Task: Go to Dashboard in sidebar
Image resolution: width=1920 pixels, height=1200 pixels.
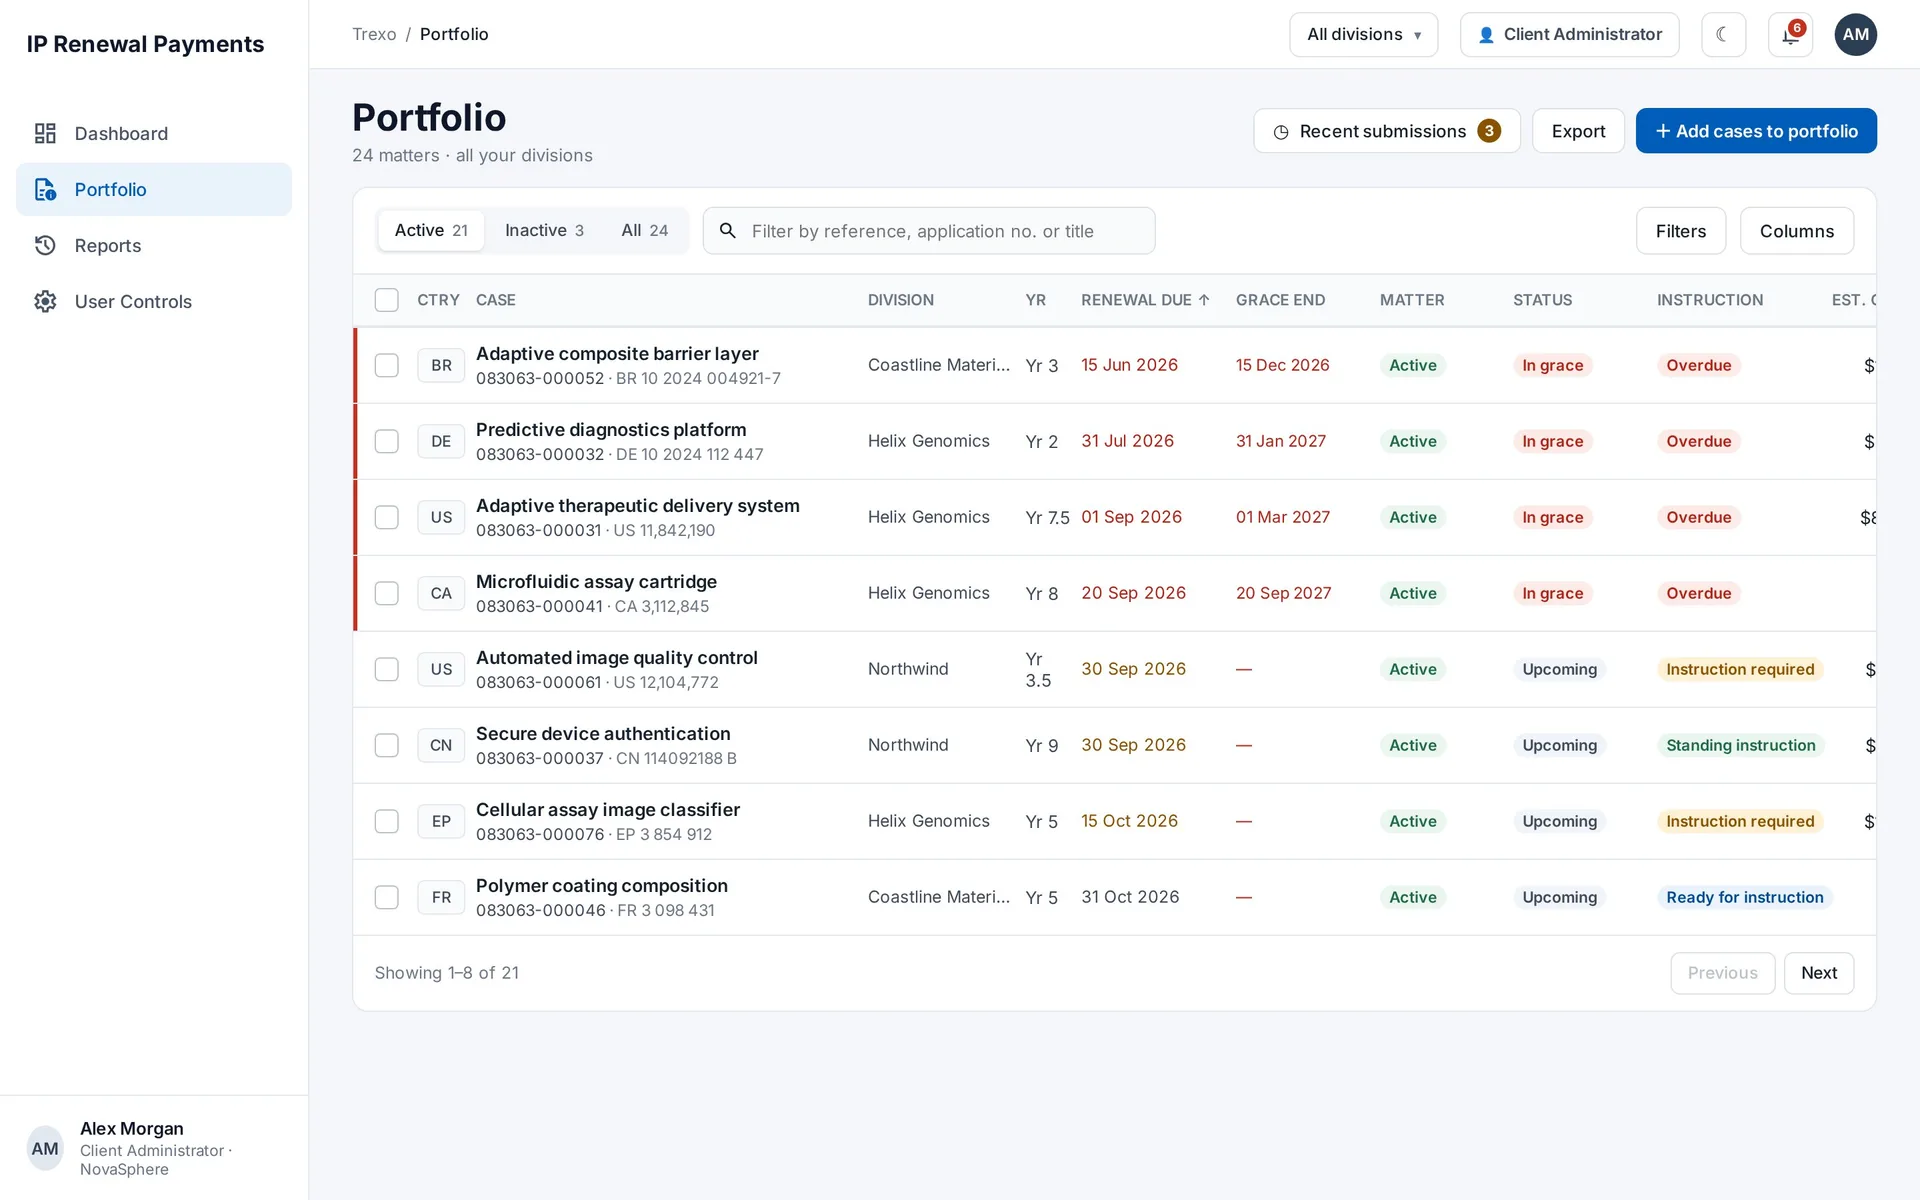Action: click(154, 133)
